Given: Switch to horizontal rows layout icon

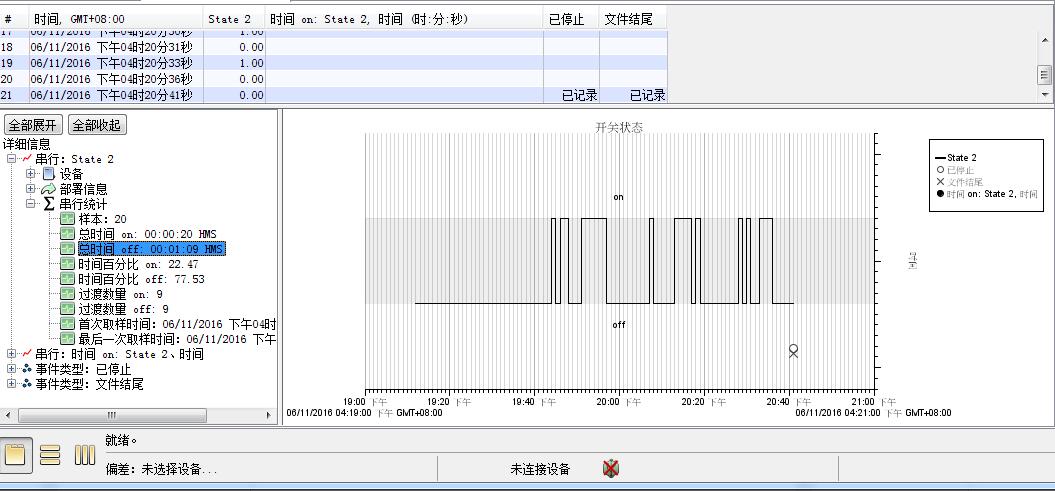Looking at the screenshot, I should (50, 455).
